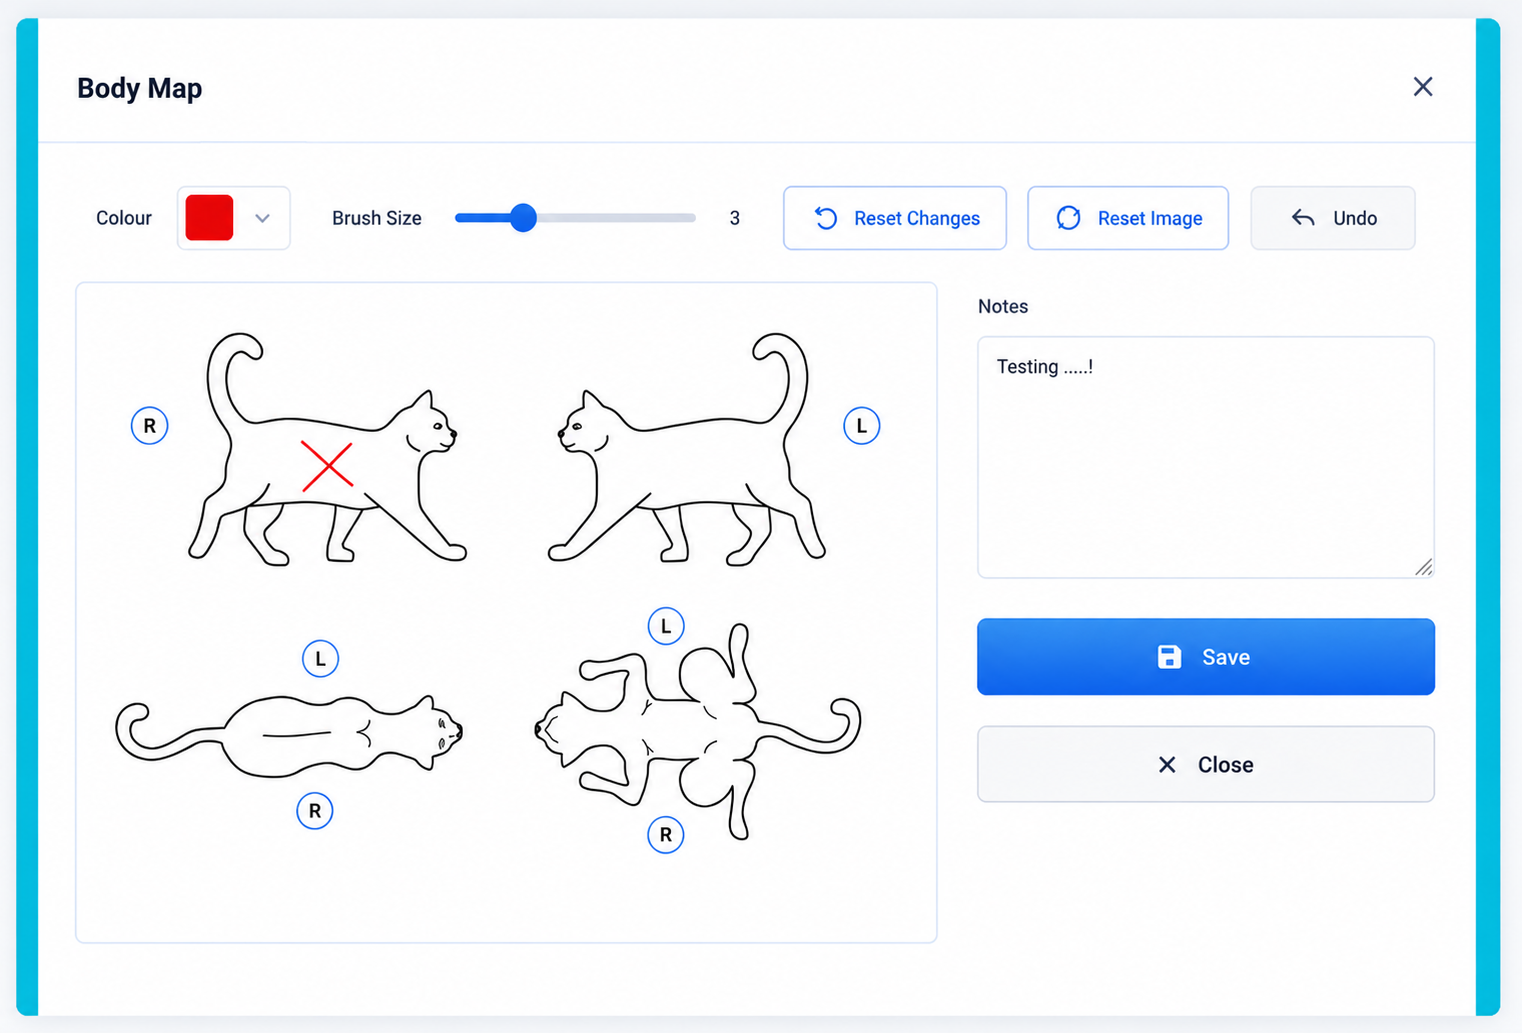Image resolution: width=1522 pixels, height=1033 pixels.
Task: Click the X icon on Close button
Action: tap(1166, 765)
